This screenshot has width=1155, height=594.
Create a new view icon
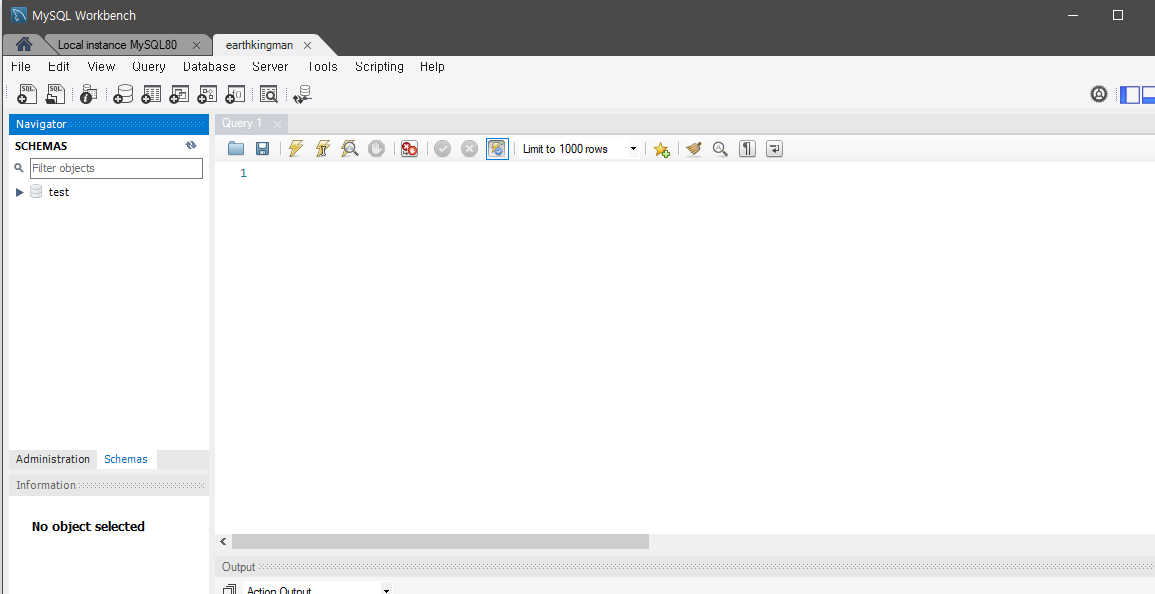click(x=179, y=94)
